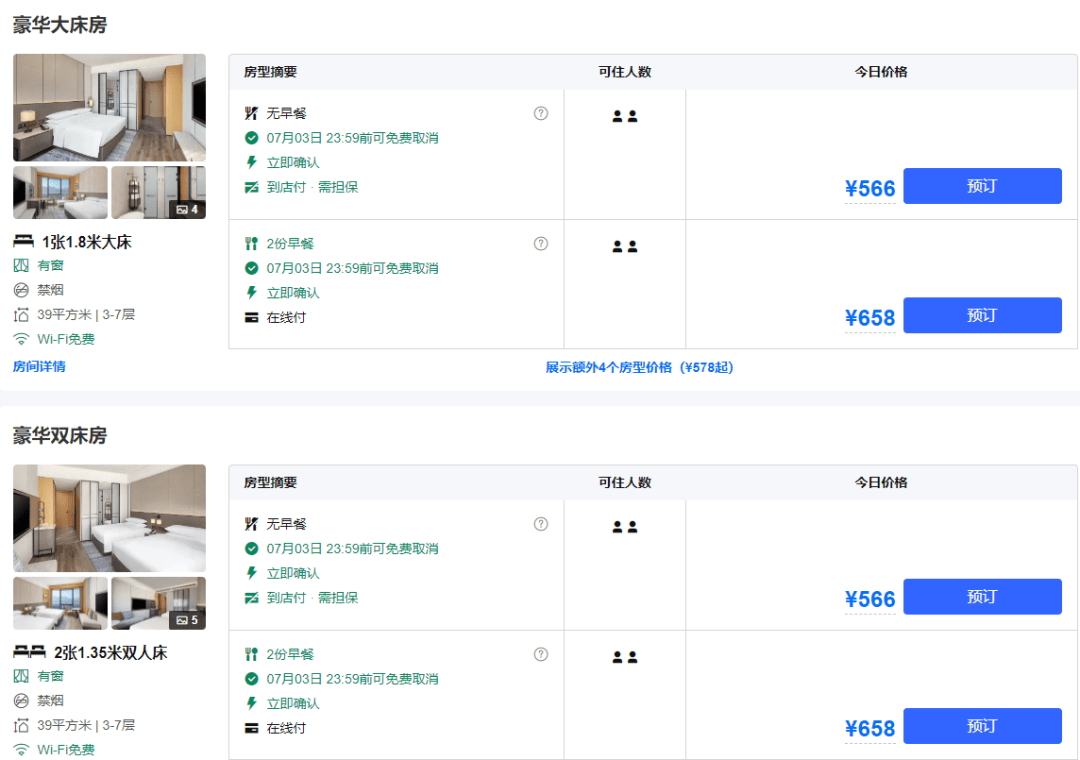Book the ¥566 豪华双床房 rate
Image resolution: width=1080 pixels, height=760 pixels.
pos(982,597)
